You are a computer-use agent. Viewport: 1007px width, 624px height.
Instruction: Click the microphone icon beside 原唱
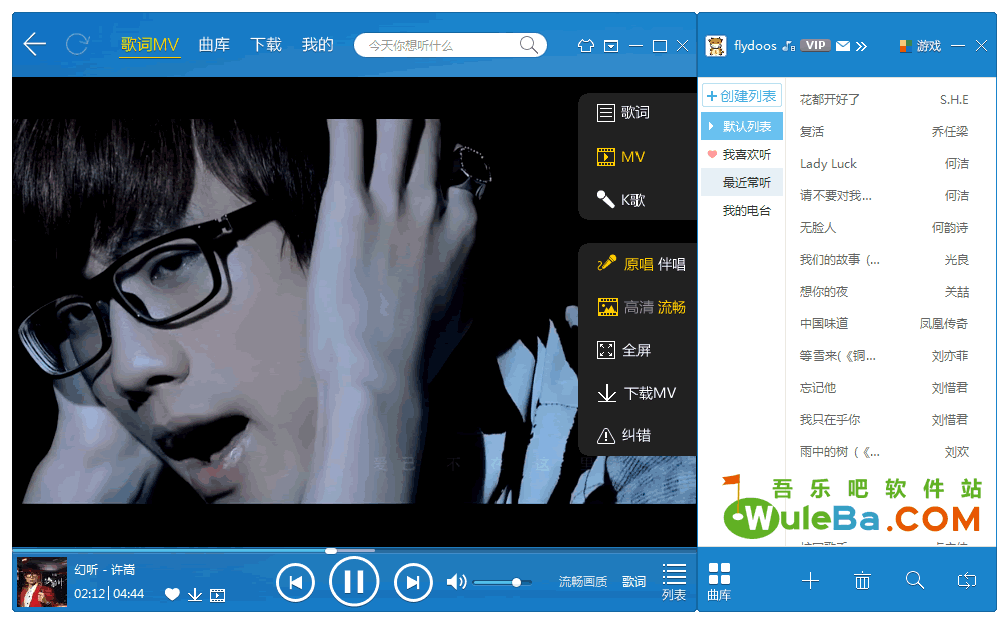tap(607, 263)
